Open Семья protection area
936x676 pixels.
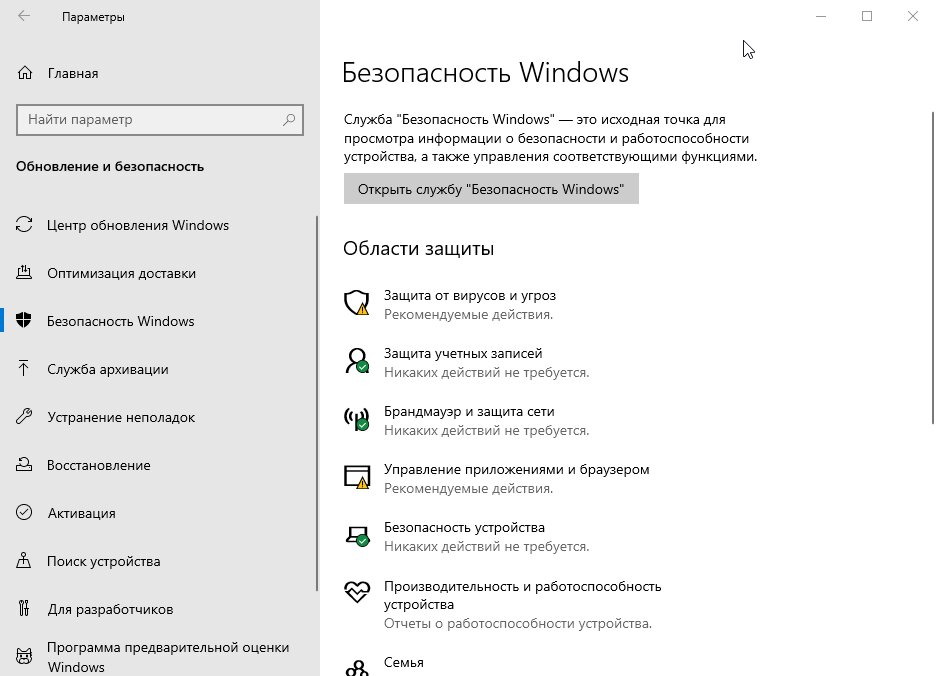coord(404,662)
